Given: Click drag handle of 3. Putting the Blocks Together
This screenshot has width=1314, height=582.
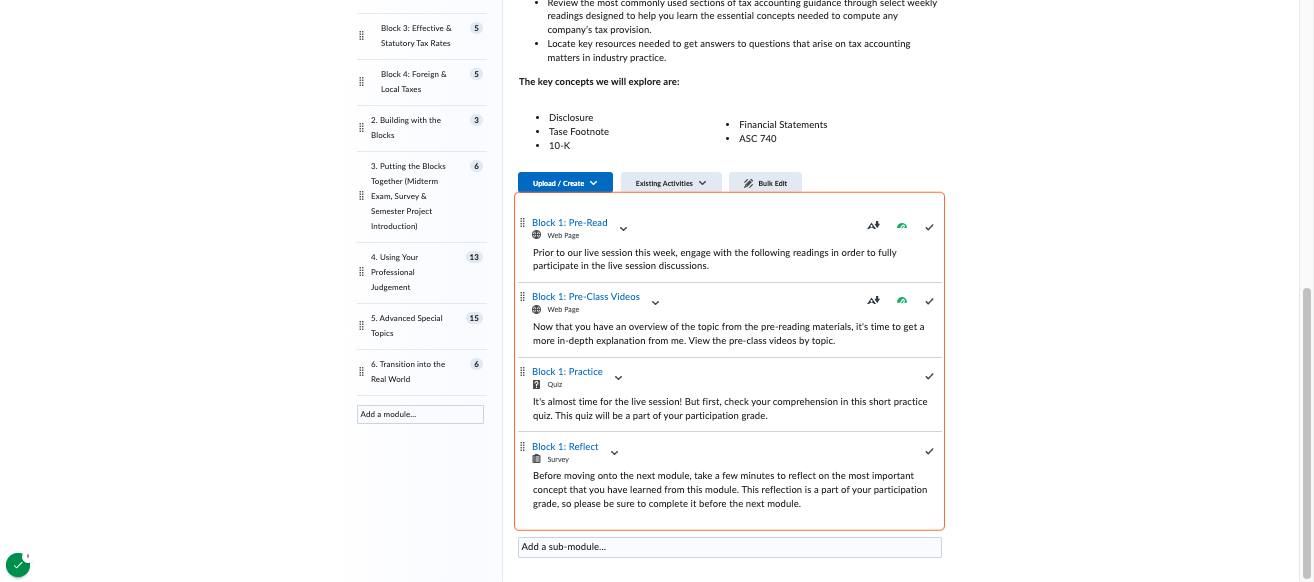Looking at the screenshot, I should (361, 196).
